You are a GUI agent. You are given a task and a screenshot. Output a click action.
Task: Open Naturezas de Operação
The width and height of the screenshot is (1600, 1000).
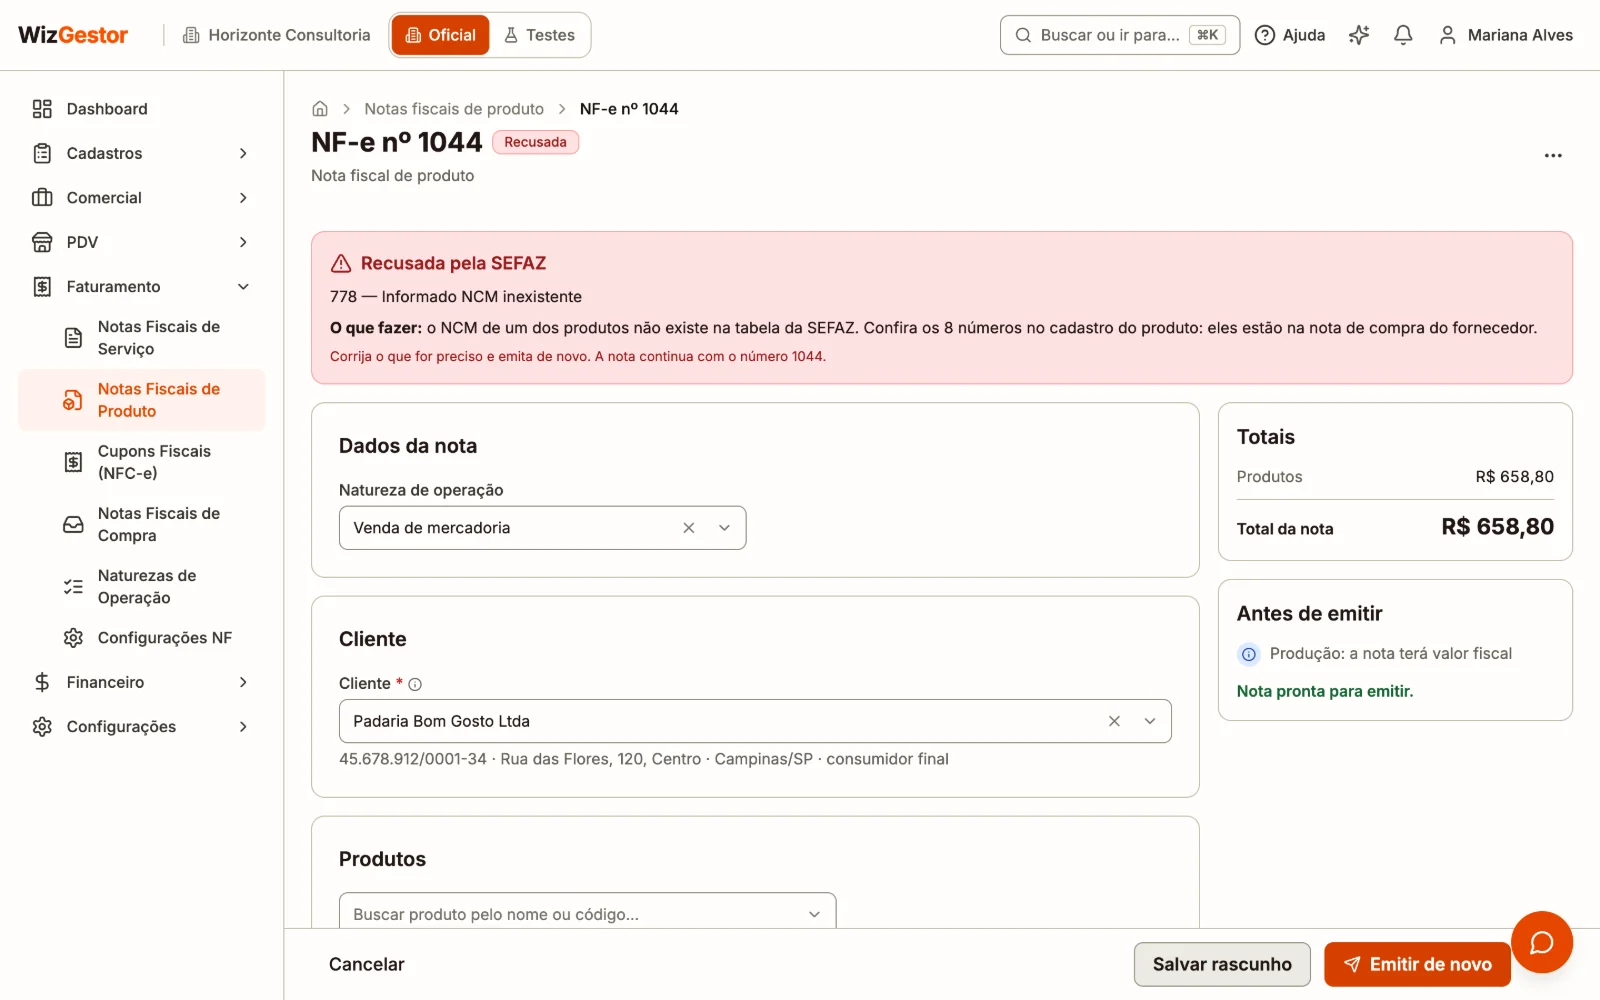coord(141,587)
